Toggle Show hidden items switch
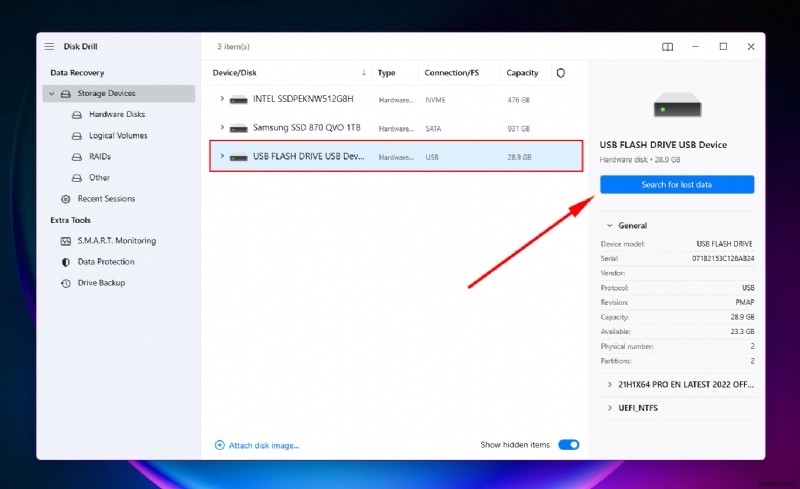 pos(568,445)
